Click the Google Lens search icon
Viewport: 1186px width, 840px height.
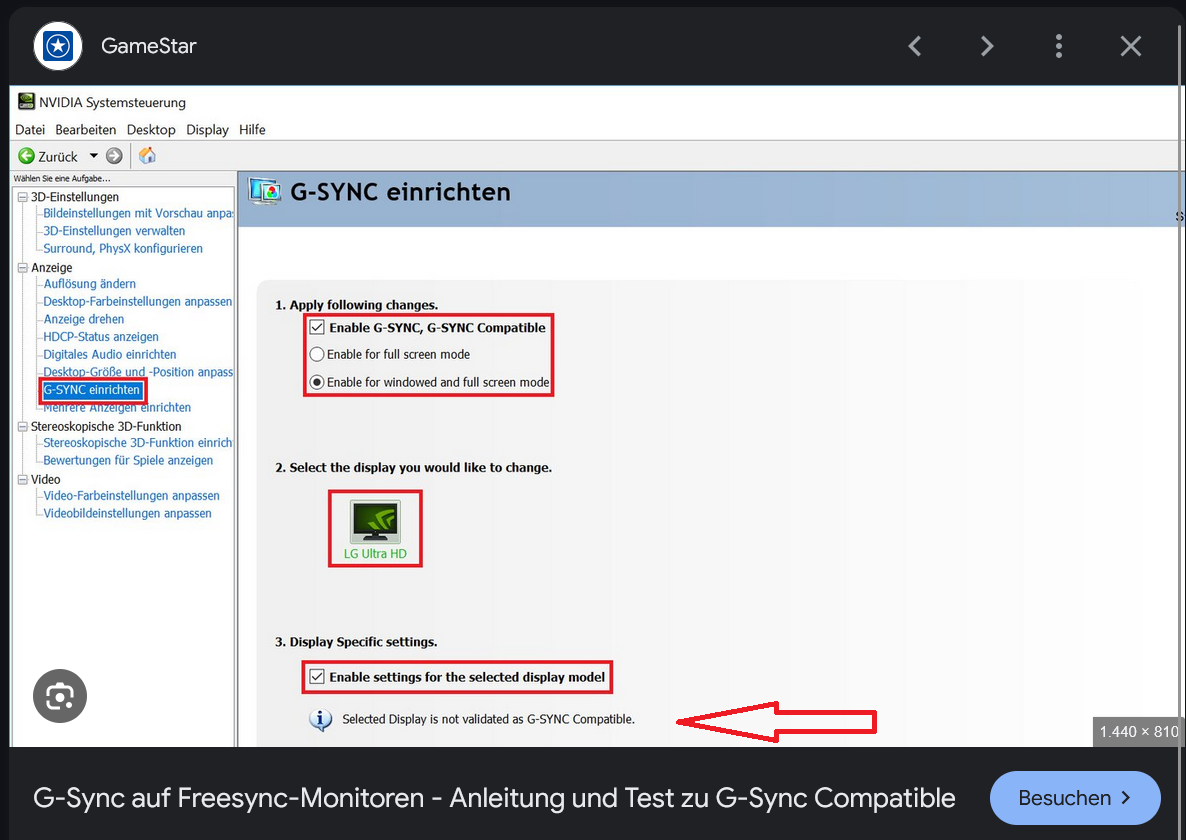pyautogui.click(x=60, y=696)
